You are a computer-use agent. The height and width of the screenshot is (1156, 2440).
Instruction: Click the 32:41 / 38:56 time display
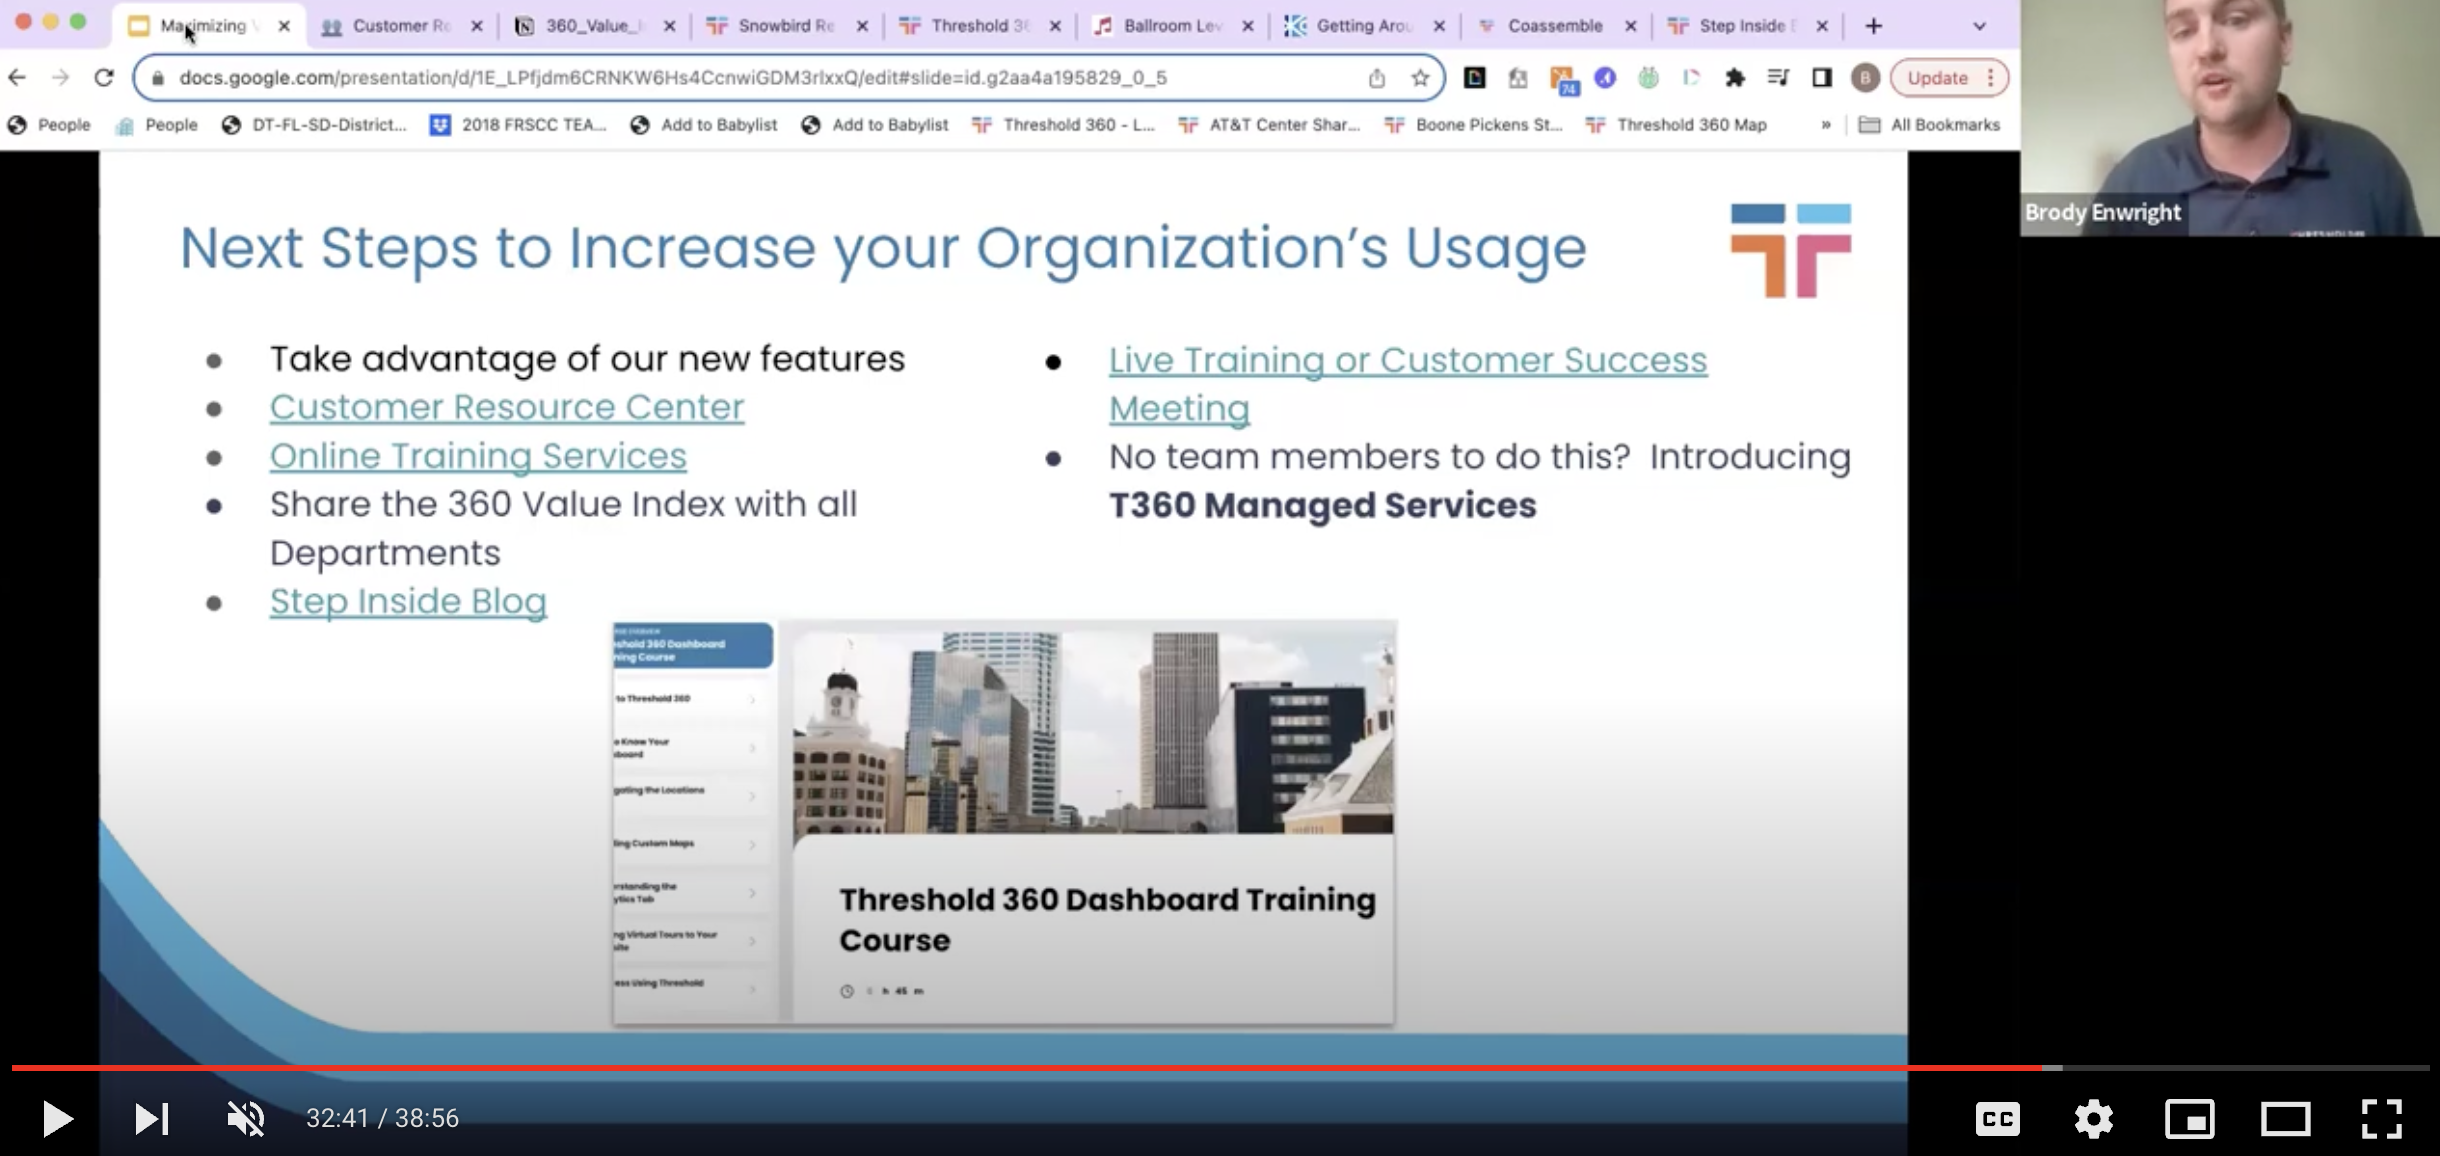click(x=382, y=1118)
